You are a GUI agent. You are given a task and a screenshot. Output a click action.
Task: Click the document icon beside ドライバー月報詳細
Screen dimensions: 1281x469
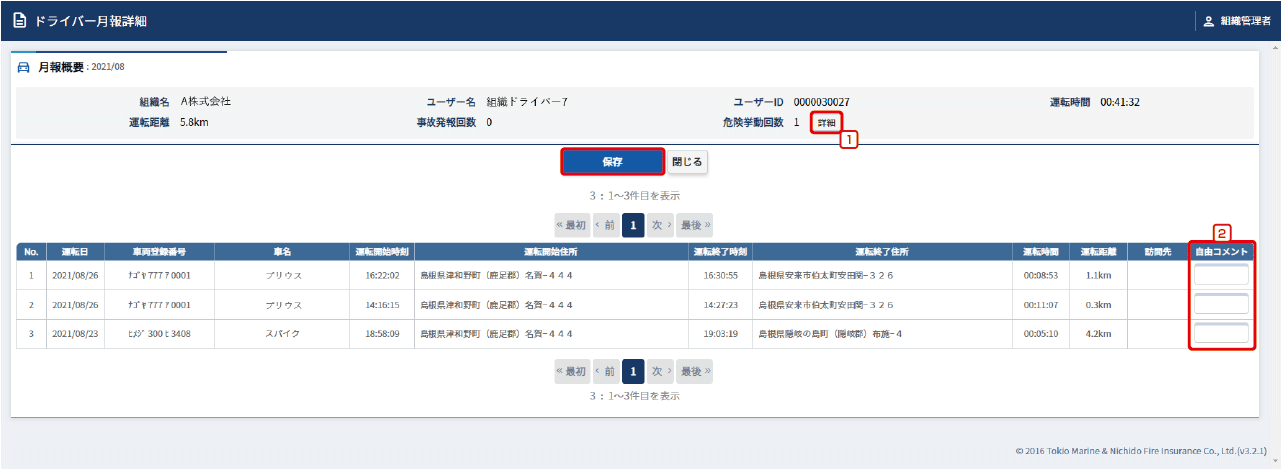19,21
